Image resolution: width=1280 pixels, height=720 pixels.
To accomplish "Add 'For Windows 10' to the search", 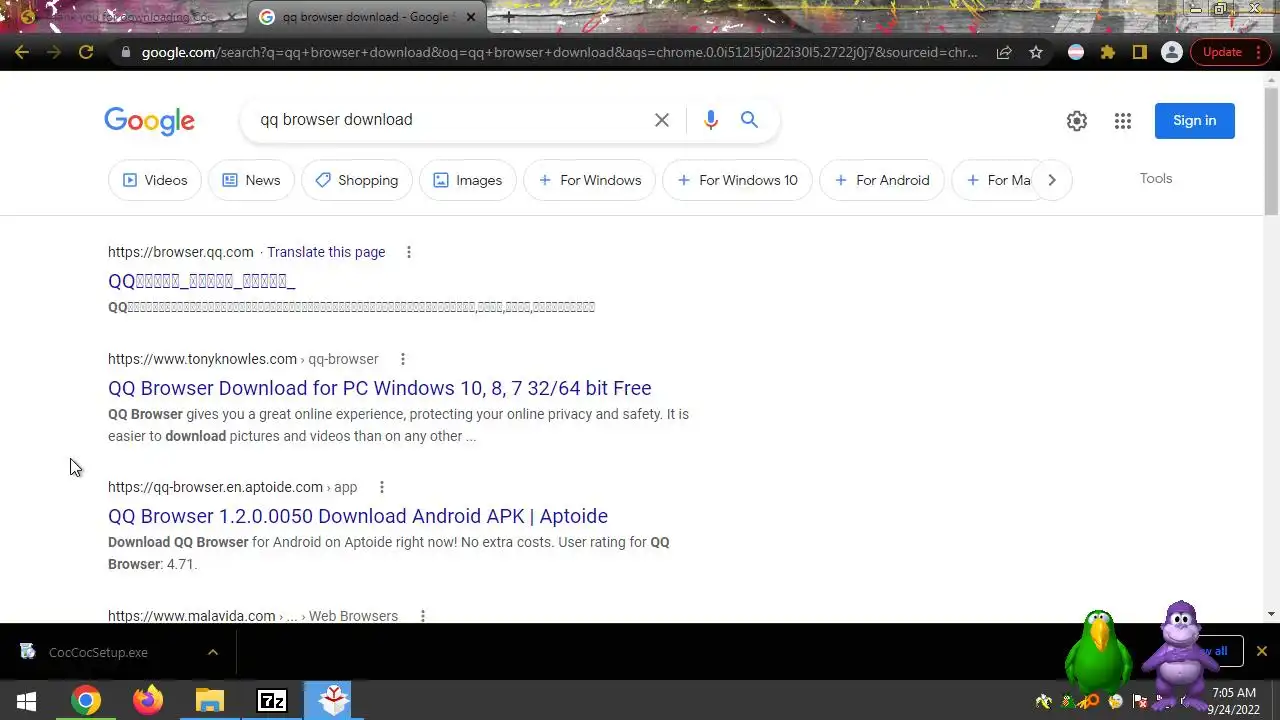I will pyautogui.click(x=737, y=180).
